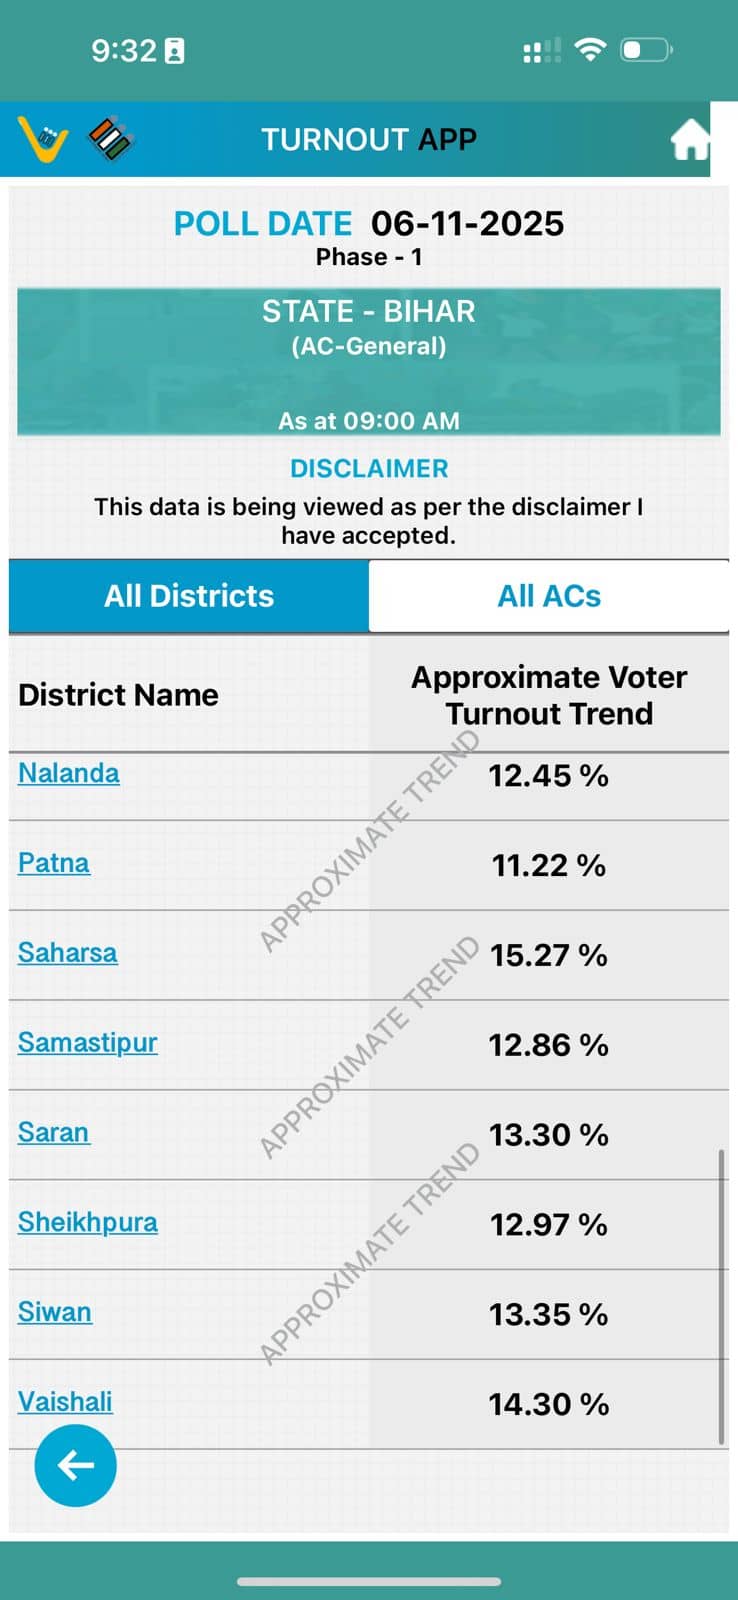738x1600 pixels.
Task: Tap the Siwan district link
Action: (55, 1312)
